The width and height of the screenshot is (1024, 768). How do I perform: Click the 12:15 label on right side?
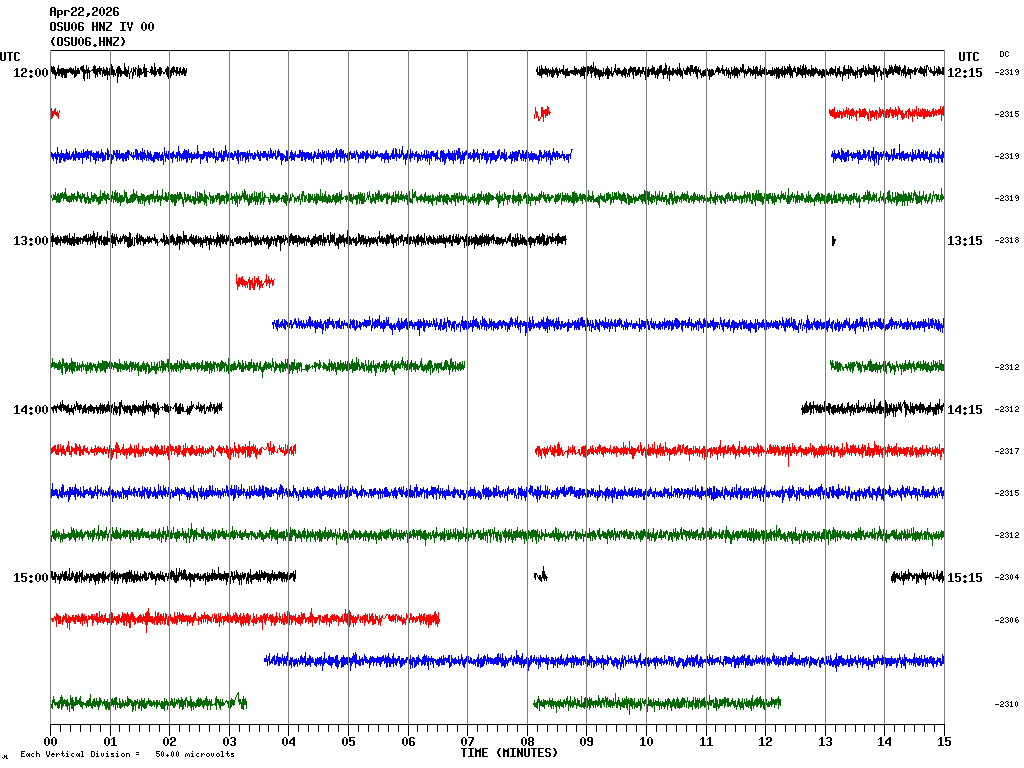[964, 73]
